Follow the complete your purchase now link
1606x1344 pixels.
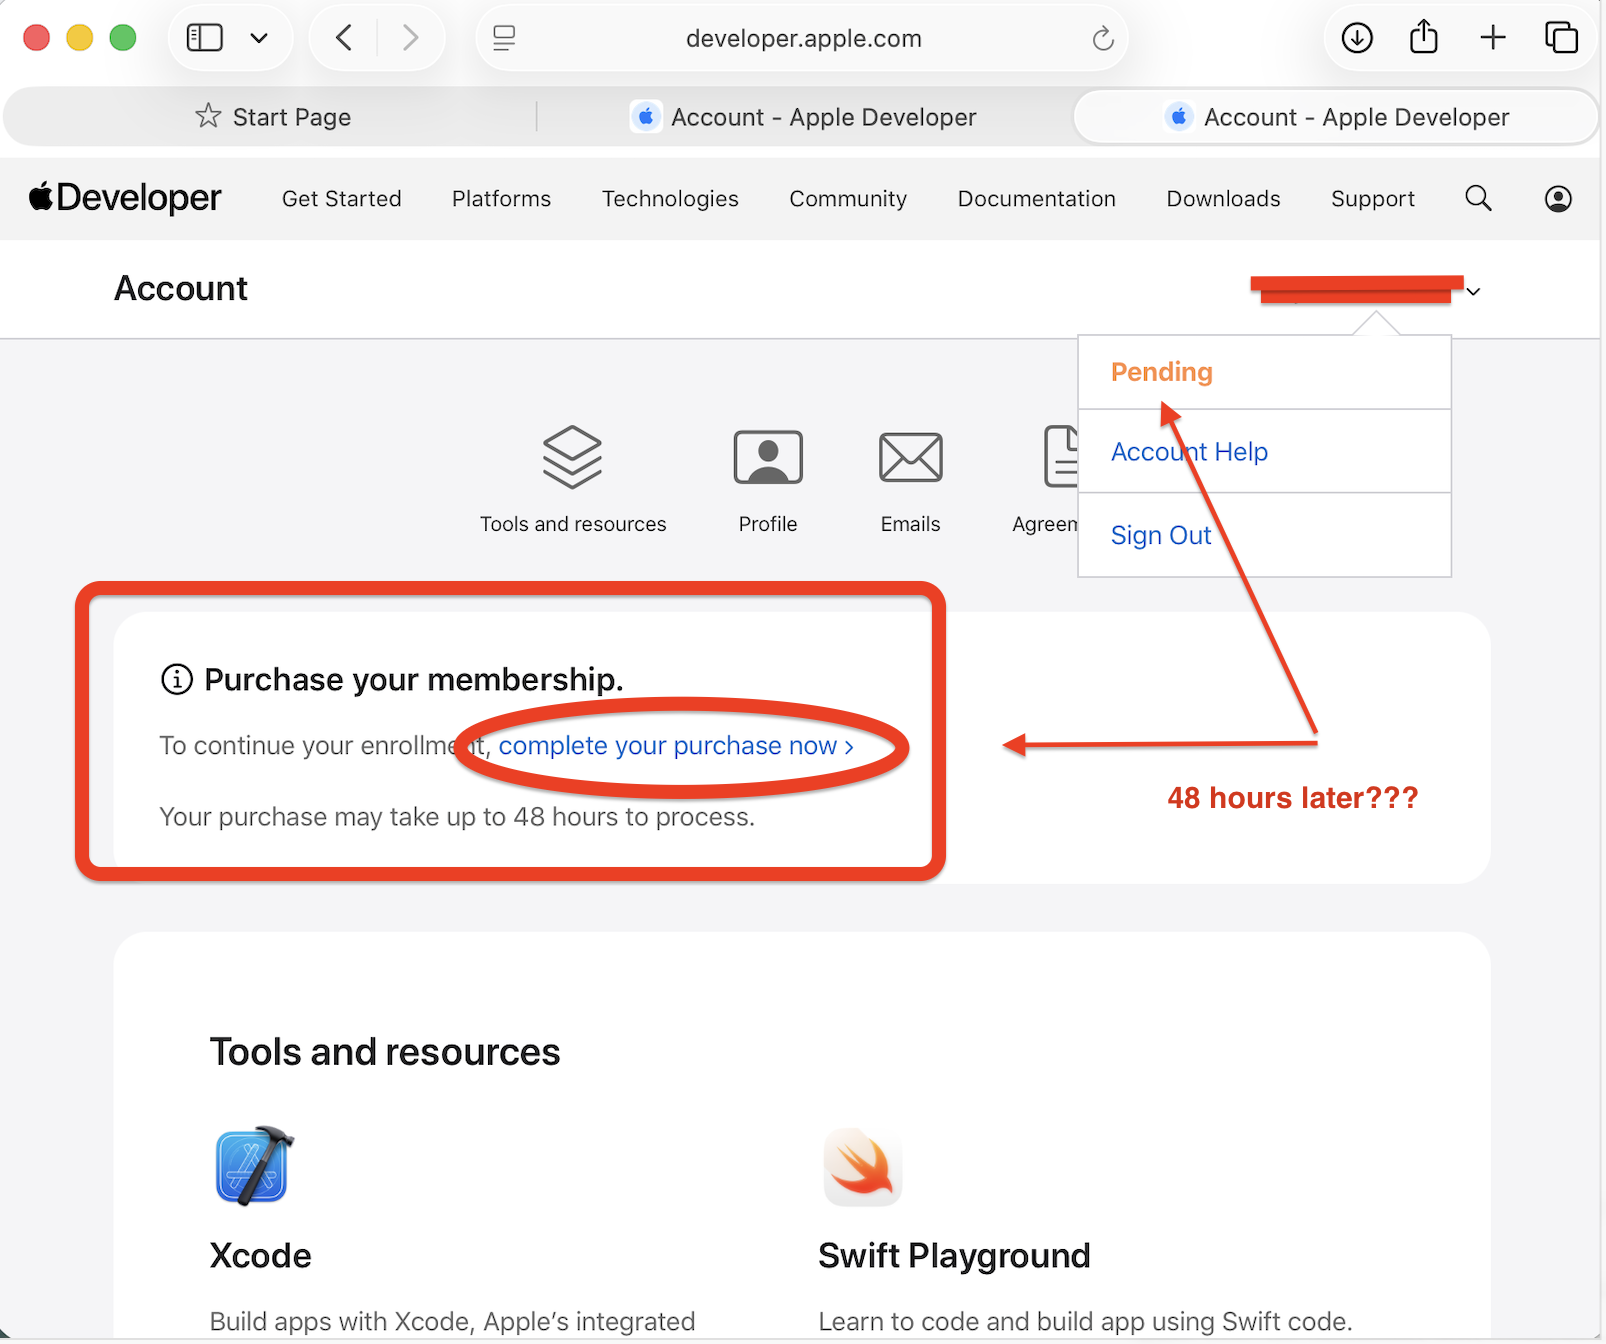[676, 746]
